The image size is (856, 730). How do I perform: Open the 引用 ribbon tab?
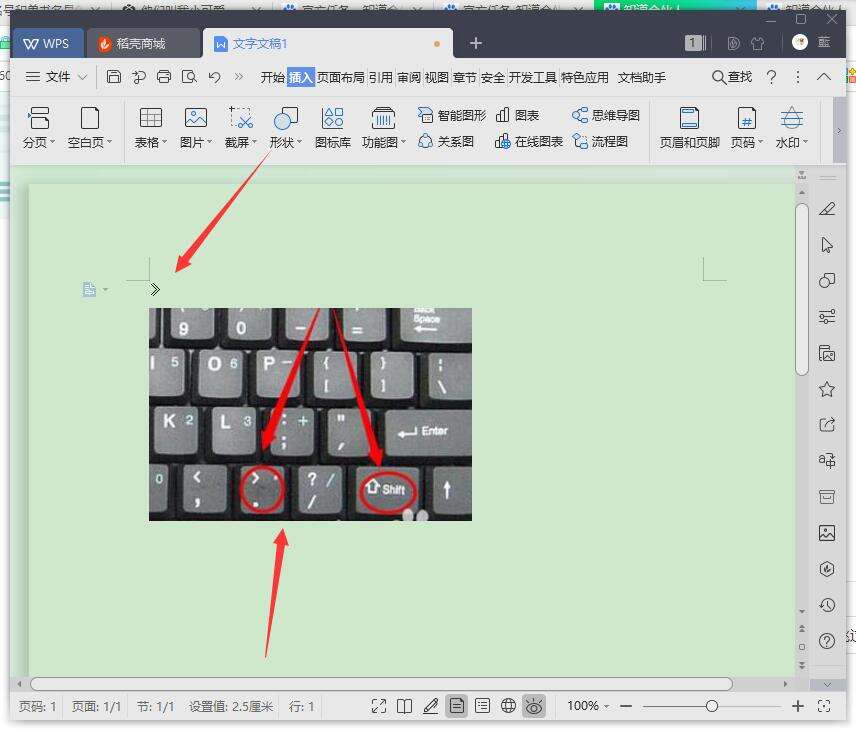click(381, 78)
